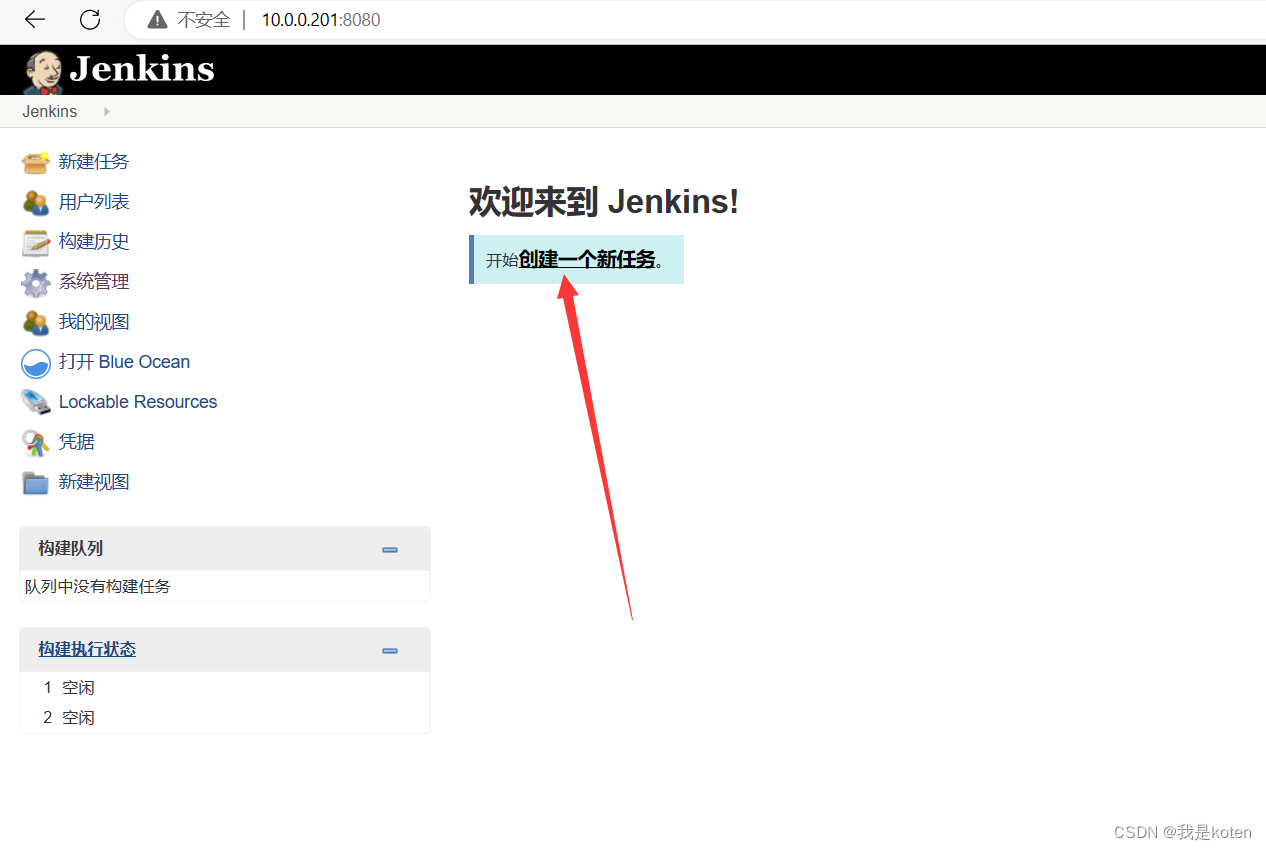Click the 构建执行状态 header link
1266x850 pixels.
tap(87, 649)
